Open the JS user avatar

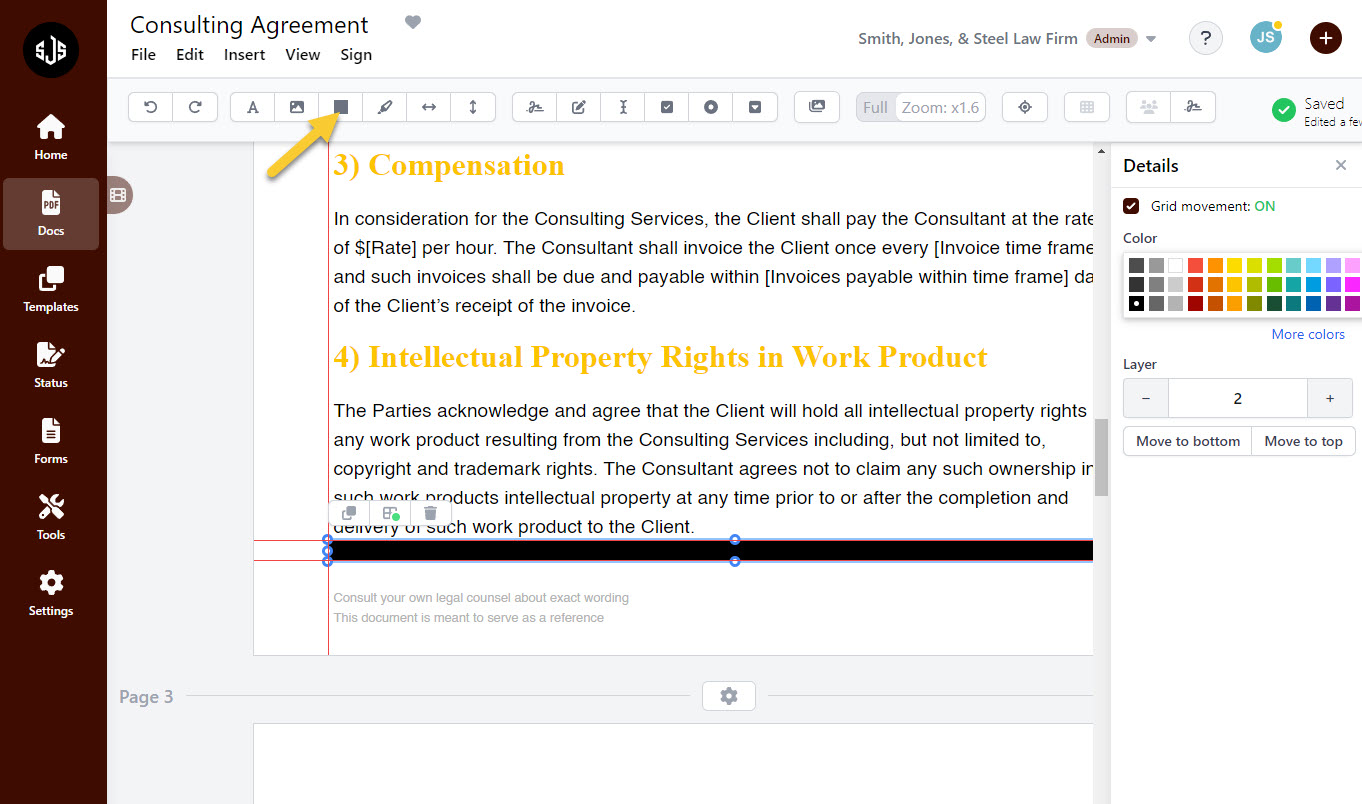click(x=1266, y=38)
